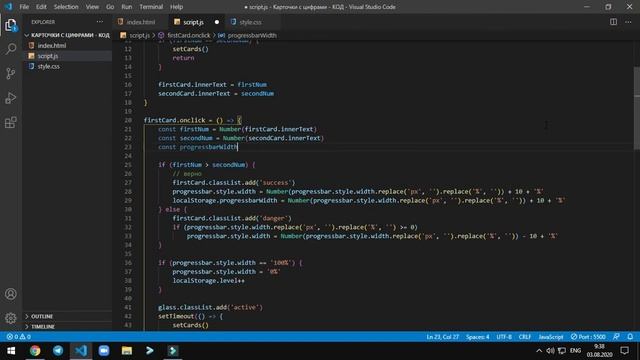
Task: Open Windows Action Center notifications
Action: tap(624, 351)
